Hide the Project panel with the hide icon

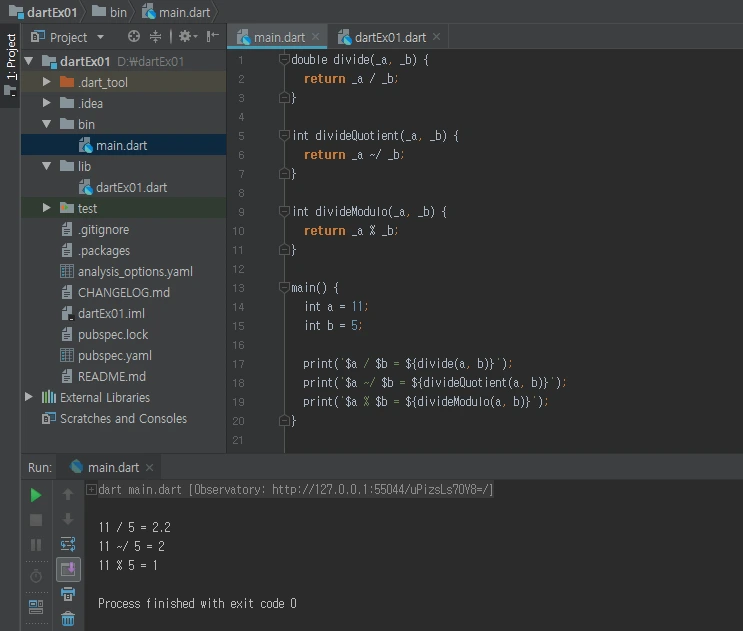(212, 36)
